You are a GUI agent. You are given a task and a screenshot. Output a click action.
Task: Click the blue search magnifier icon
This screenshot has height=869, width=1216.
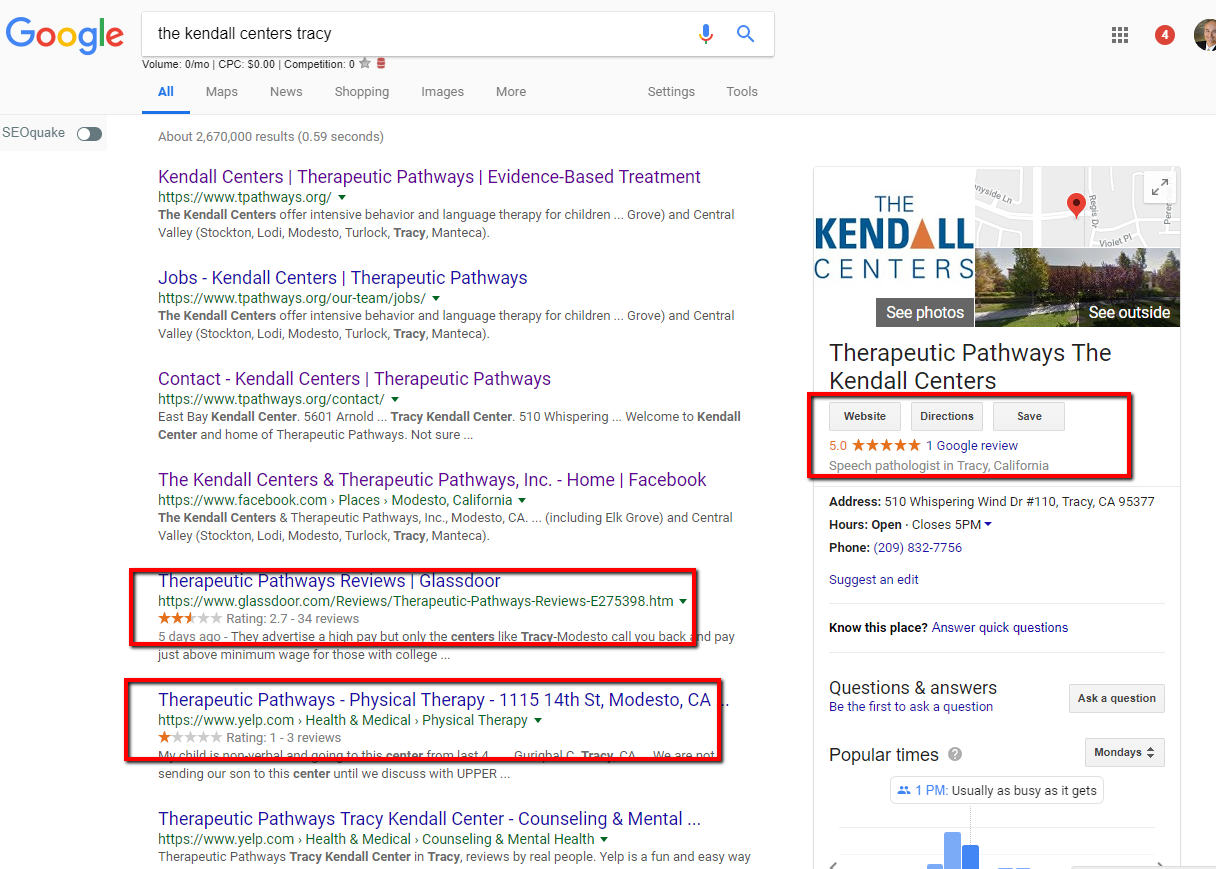(x=745, y=34)
